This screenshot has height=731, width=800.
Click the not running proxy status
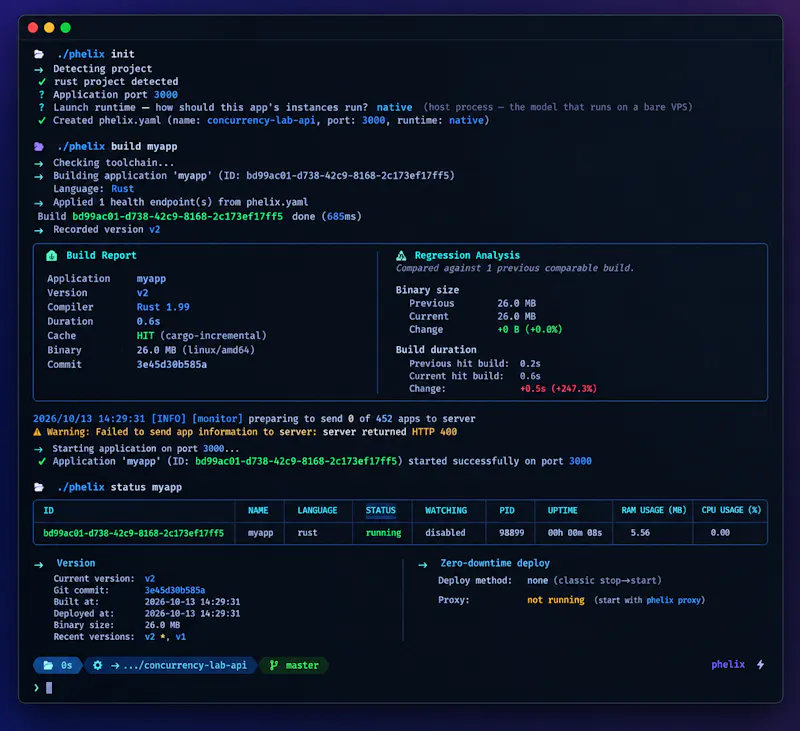click(556, 600)
